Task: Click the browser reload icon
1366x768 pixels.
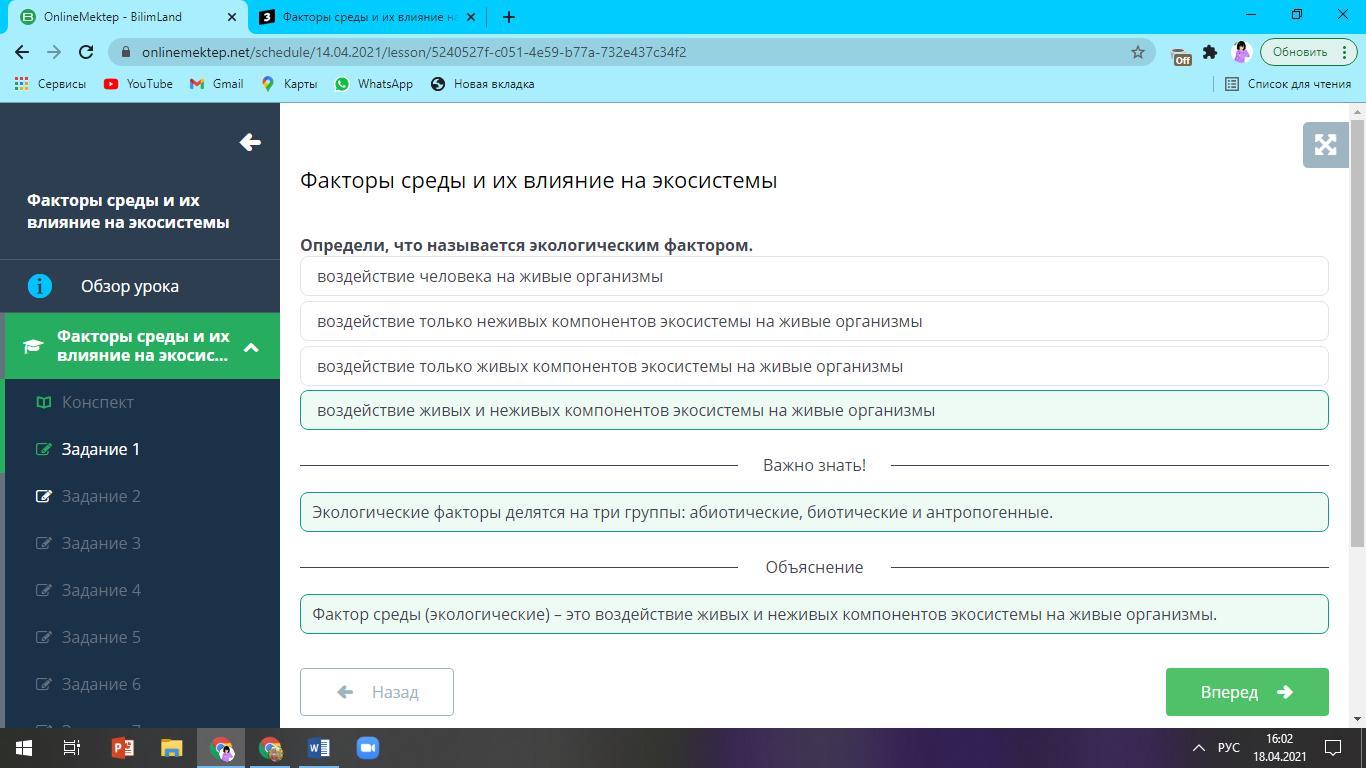Action: 86,52
